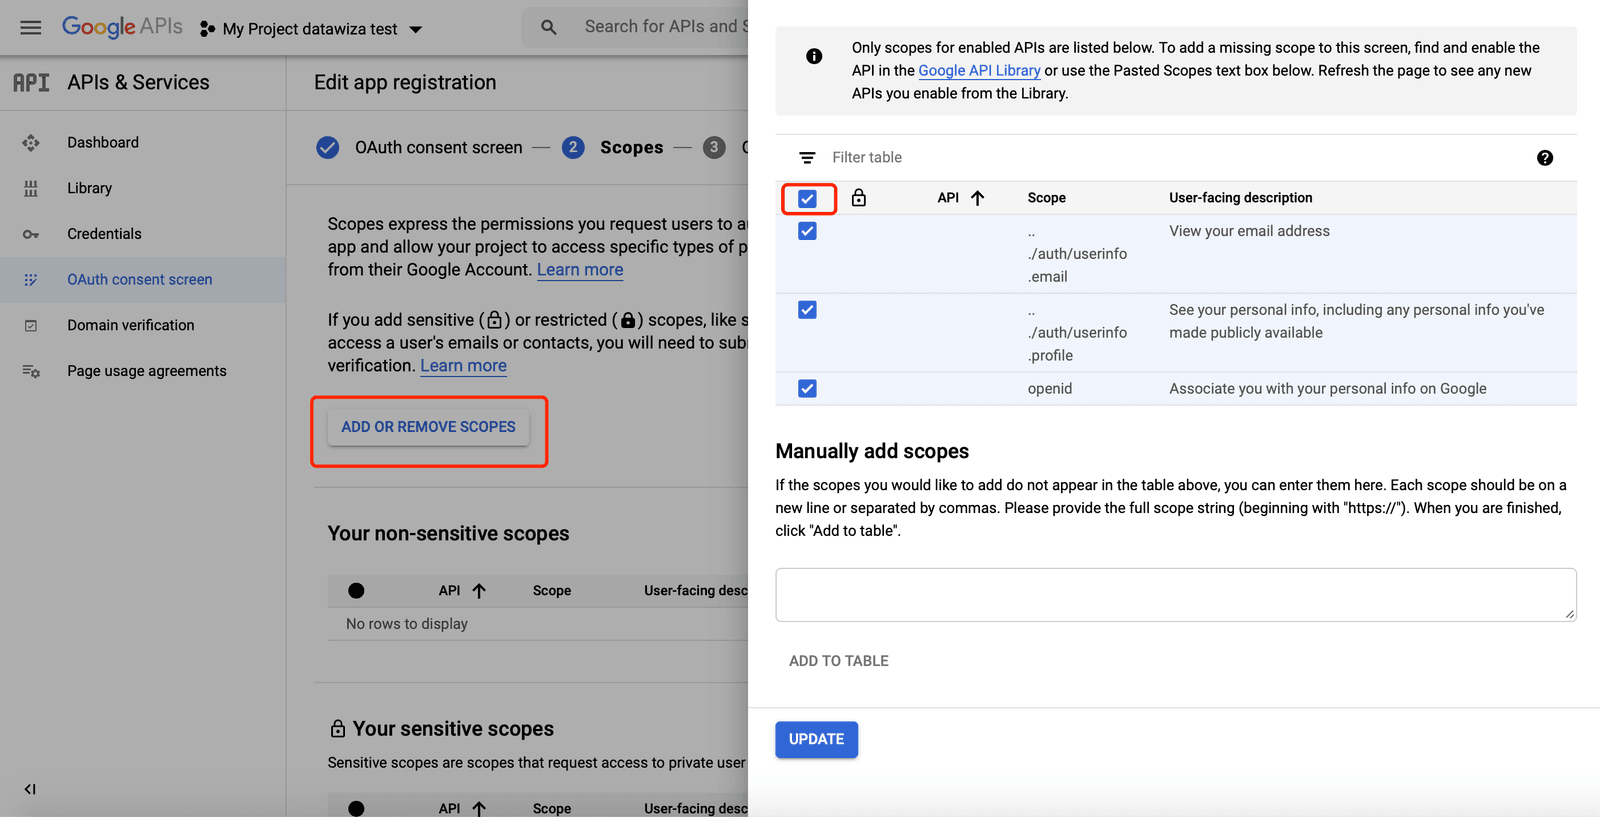
Task: Open Library in the sidebar
Action: (89, 188)
